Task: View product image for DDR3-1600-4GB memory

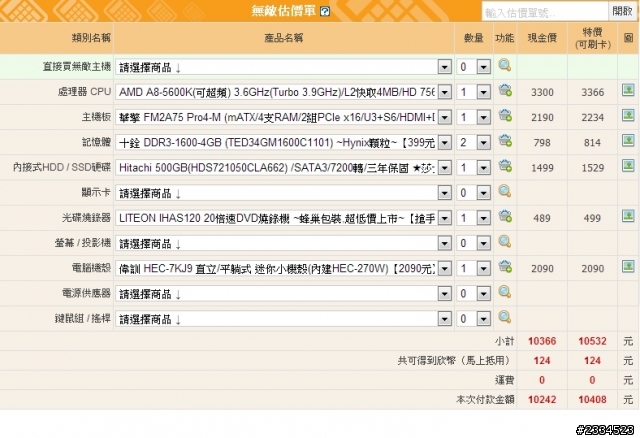Action: point(628,140)
